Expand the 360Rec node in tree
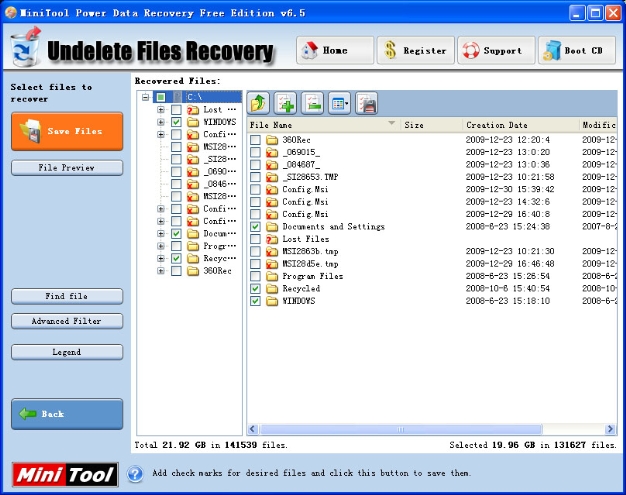 (161, 271)
